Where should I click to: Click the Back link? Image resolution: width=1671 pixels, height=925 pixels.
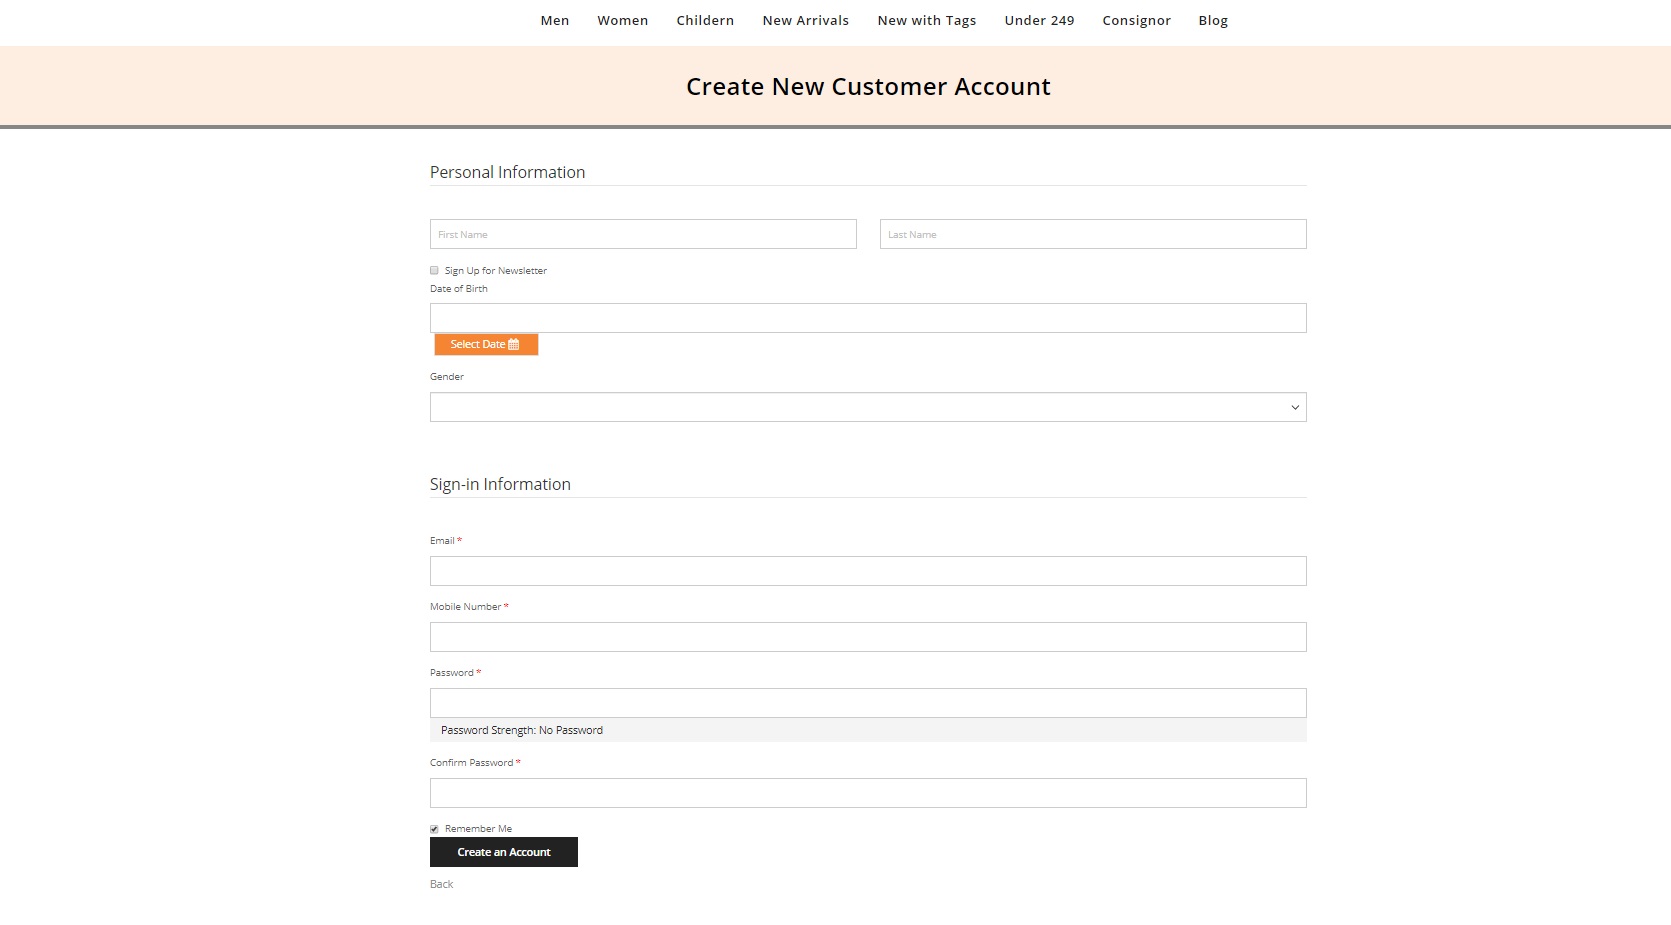[441, 884]
